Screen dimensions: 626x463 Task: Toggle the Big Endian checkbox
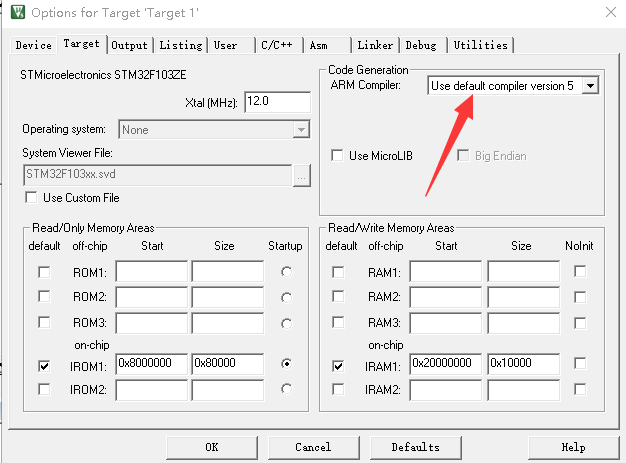point(463,155)
